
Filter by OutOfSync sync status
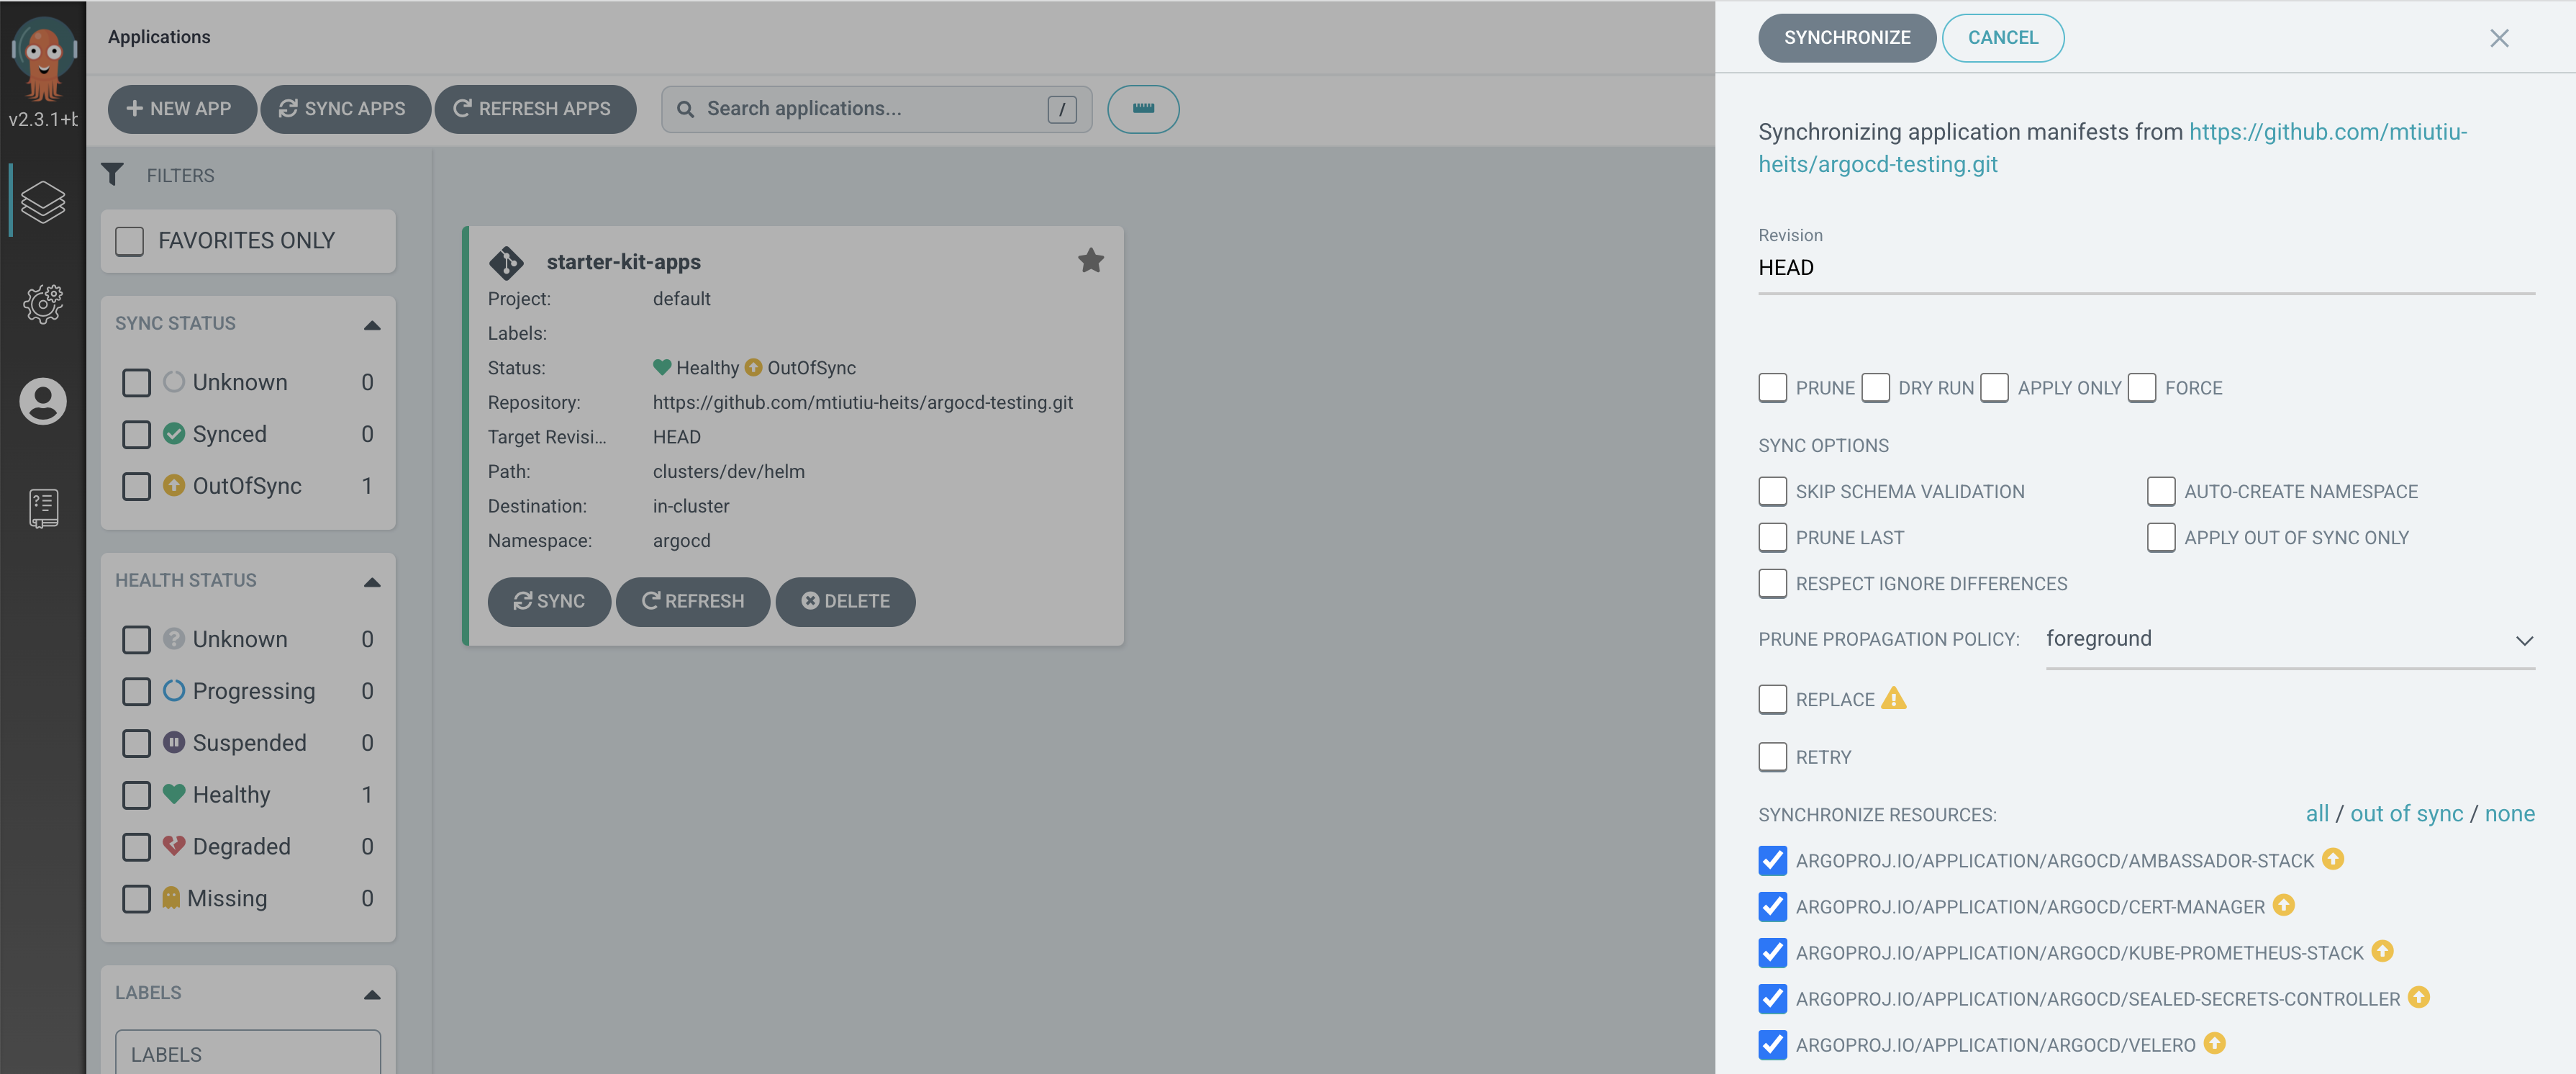pos(136,486)
